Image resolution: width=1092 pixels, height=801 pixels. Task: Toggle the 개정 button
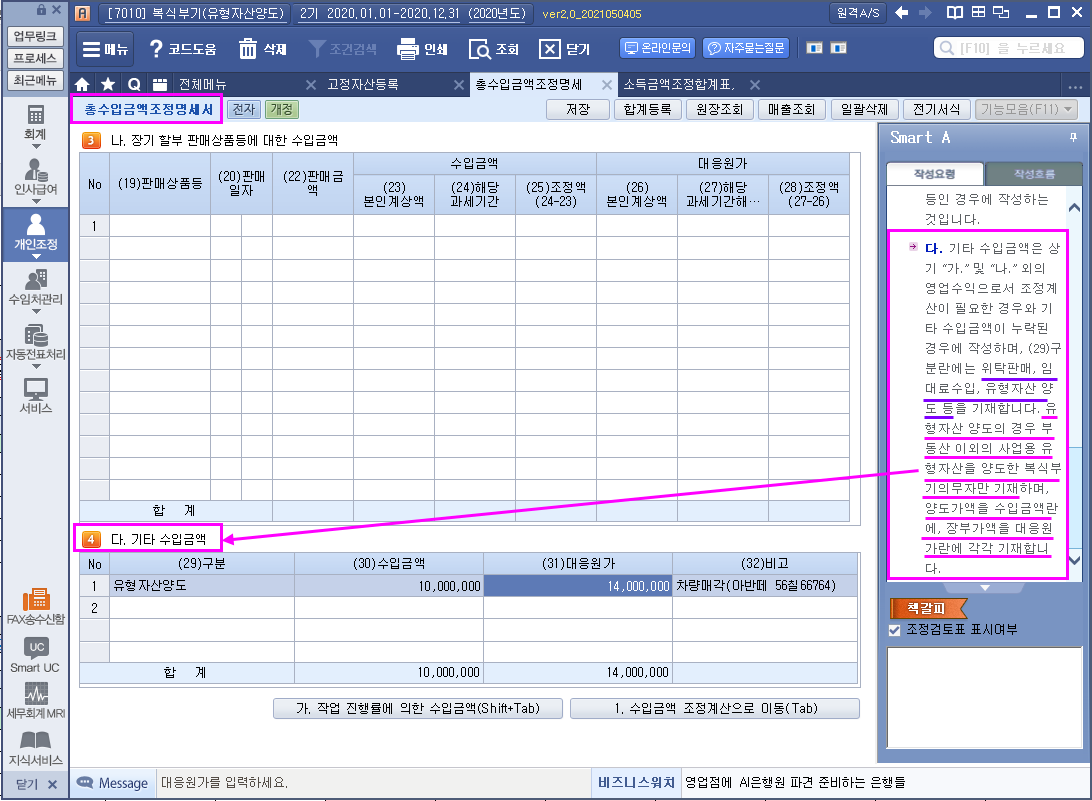click(x=281, y=110)
